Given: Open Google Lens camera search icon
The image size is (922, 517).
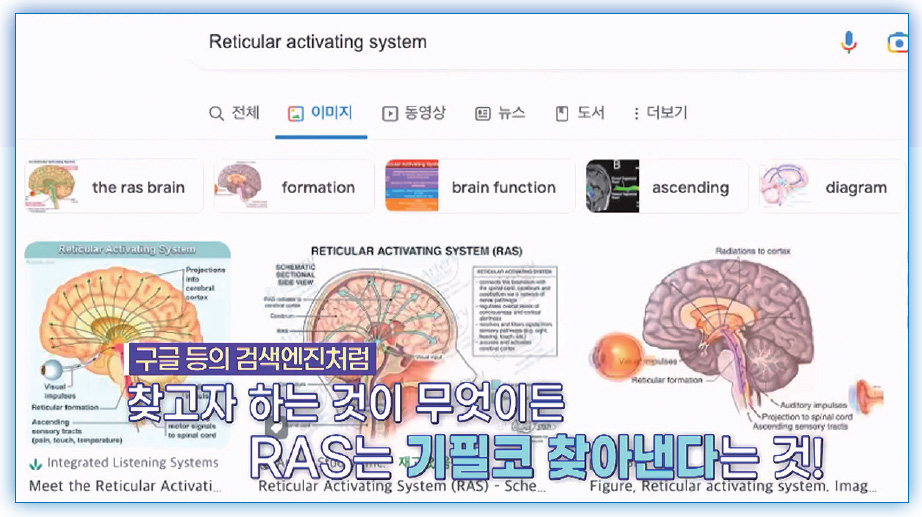Looking at the screenshot, I should click(x=897, y=42).
